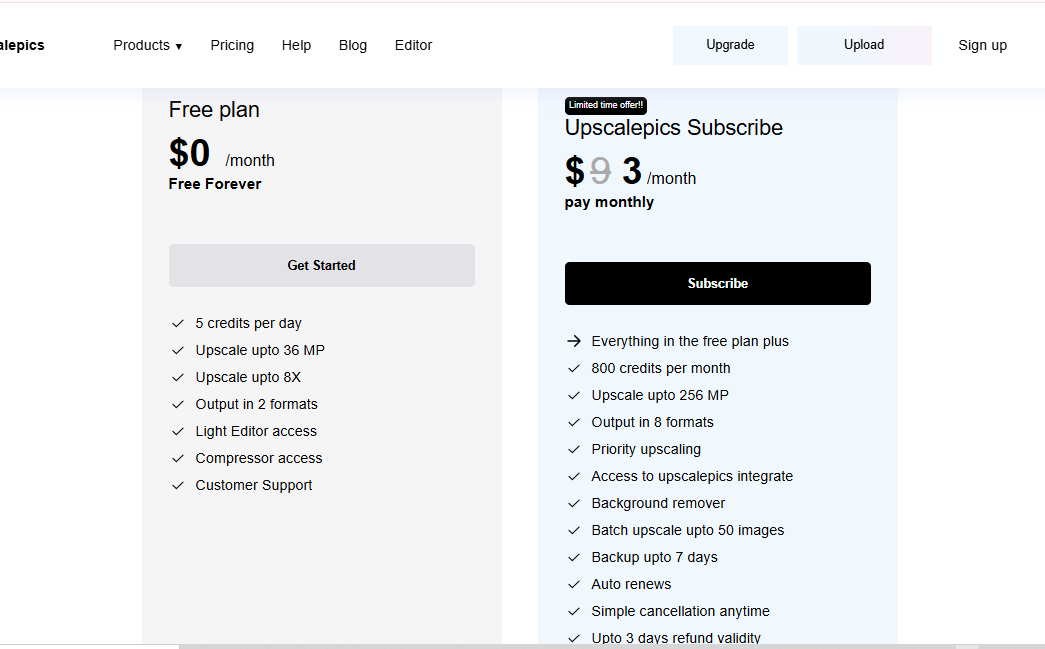Click '800 credits per month' text
Image resolution: width=1045 pixels, height=649 pixels.
pos(660,368)
